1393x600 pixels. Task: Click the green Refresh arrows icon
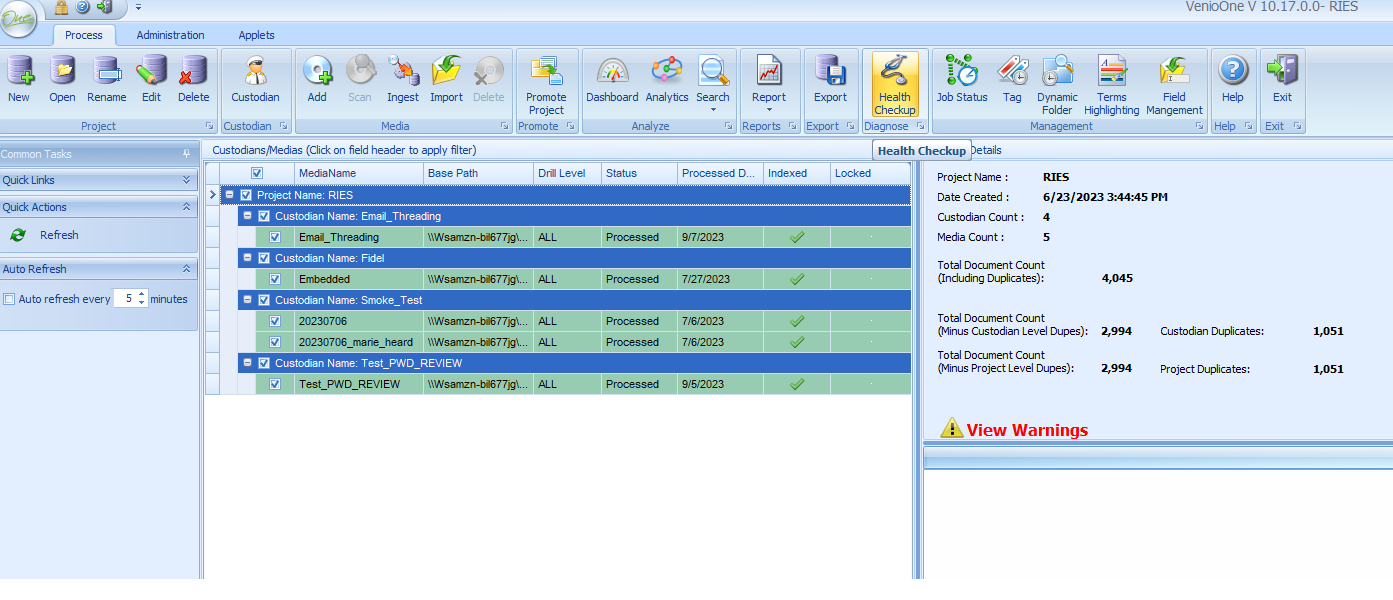pyautogui.click(x=18, y=235)
